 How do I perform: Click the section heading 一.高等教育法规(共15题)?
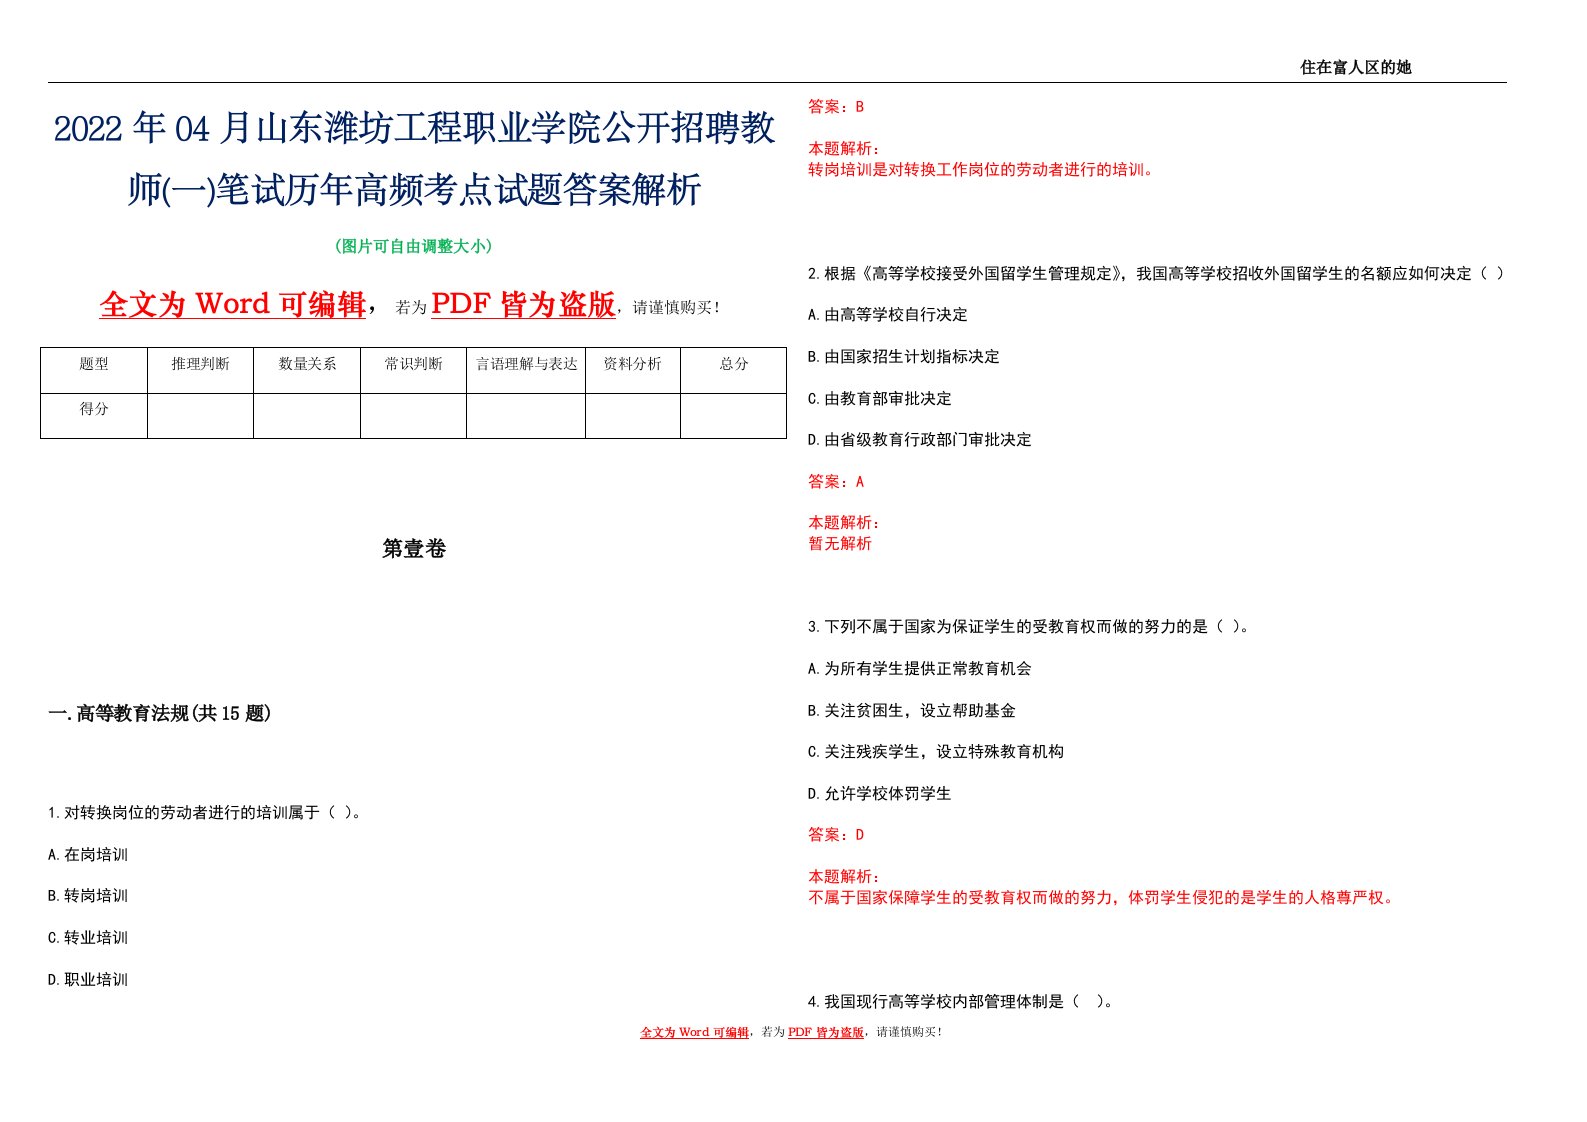coord(160,713)
